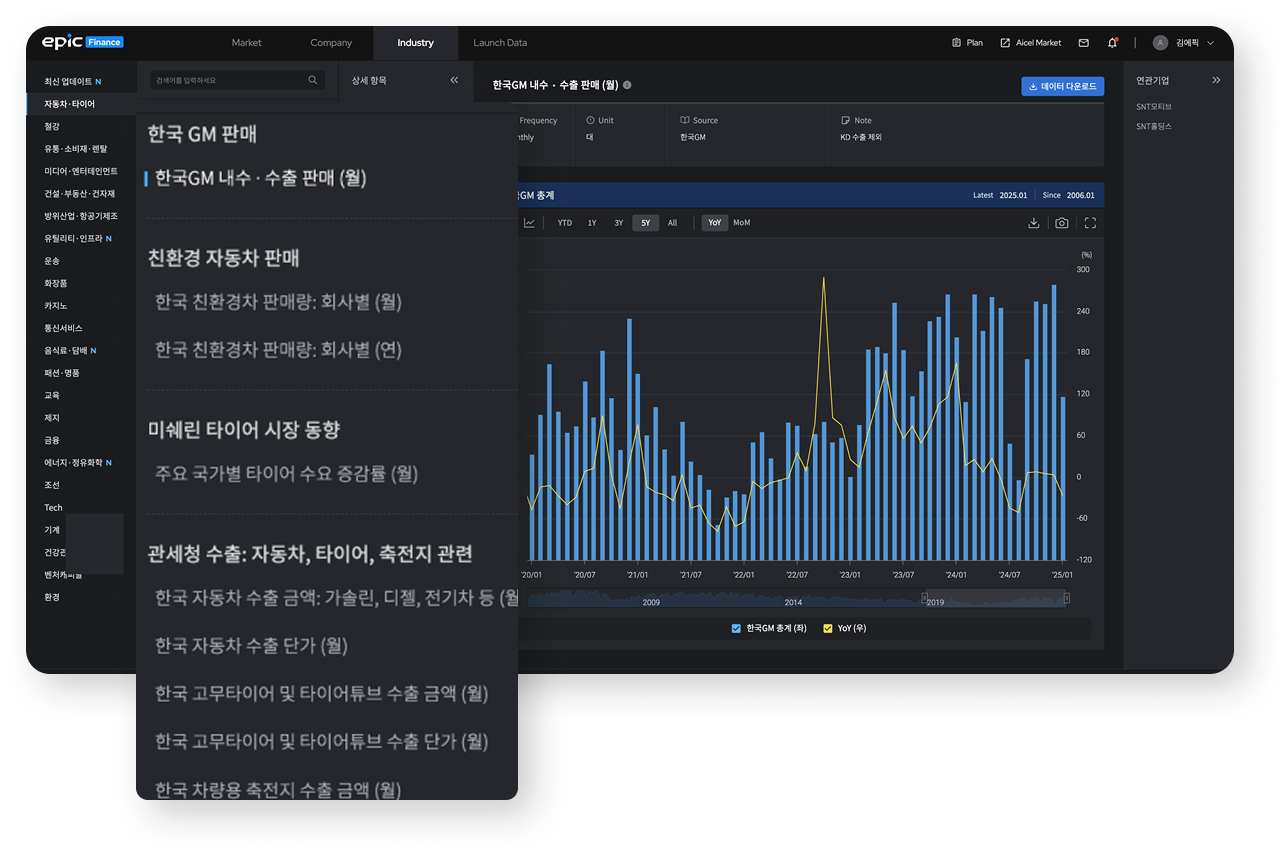Open the Launch Data section
The image size is (1288, 854).
point(500,42)
